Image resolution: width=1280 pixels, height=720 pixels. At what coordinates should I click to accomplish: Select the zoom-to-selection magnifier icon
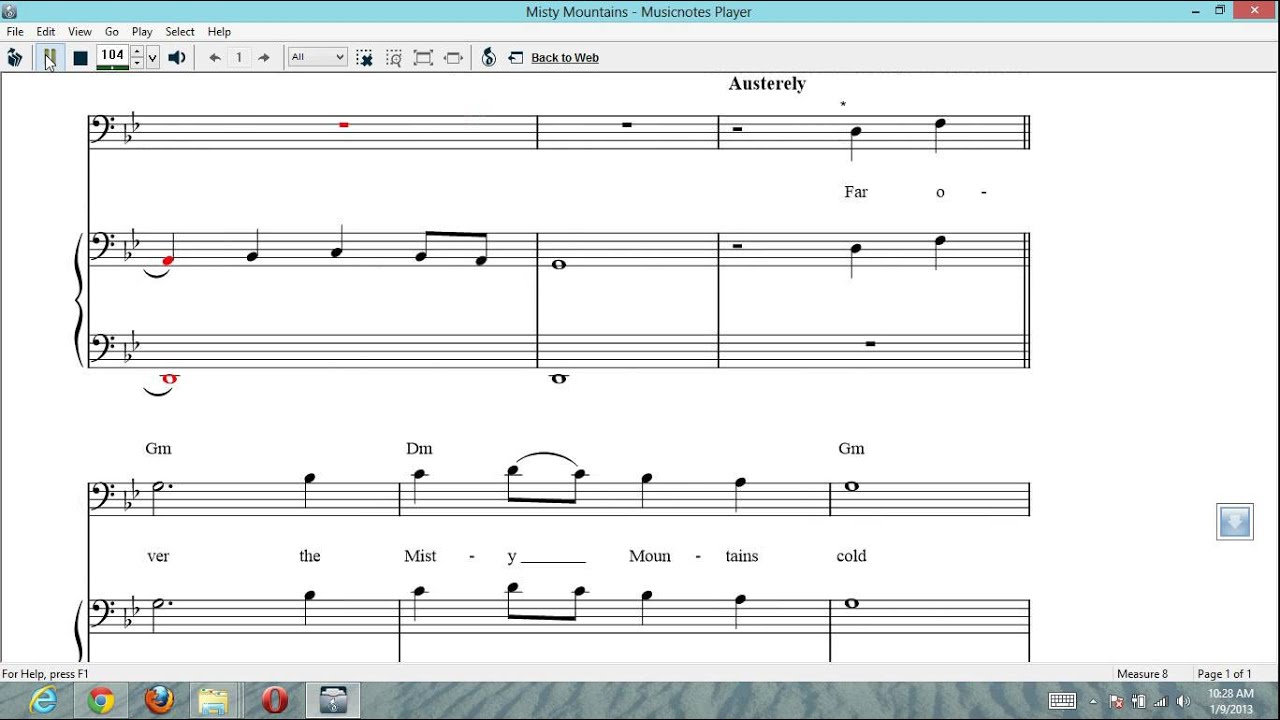pyautogui.click(x=394, y=58)
